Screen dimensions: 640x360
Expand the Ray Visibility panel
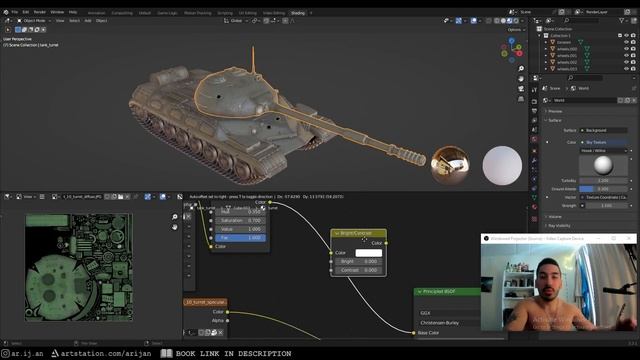(558, 226)
